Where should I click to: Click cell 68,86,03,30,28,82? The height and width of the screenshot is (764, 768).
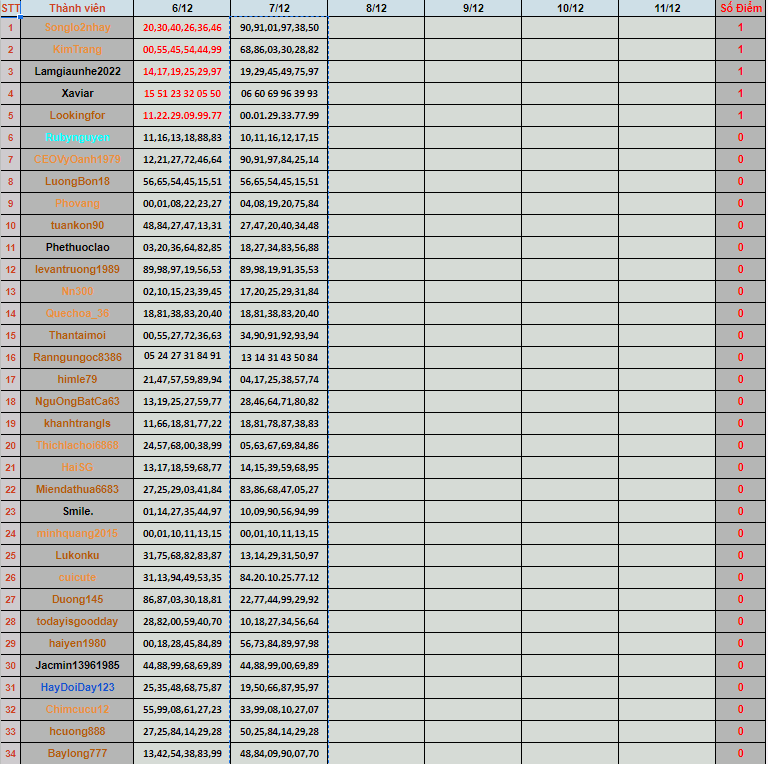click(x=279, y=49)
